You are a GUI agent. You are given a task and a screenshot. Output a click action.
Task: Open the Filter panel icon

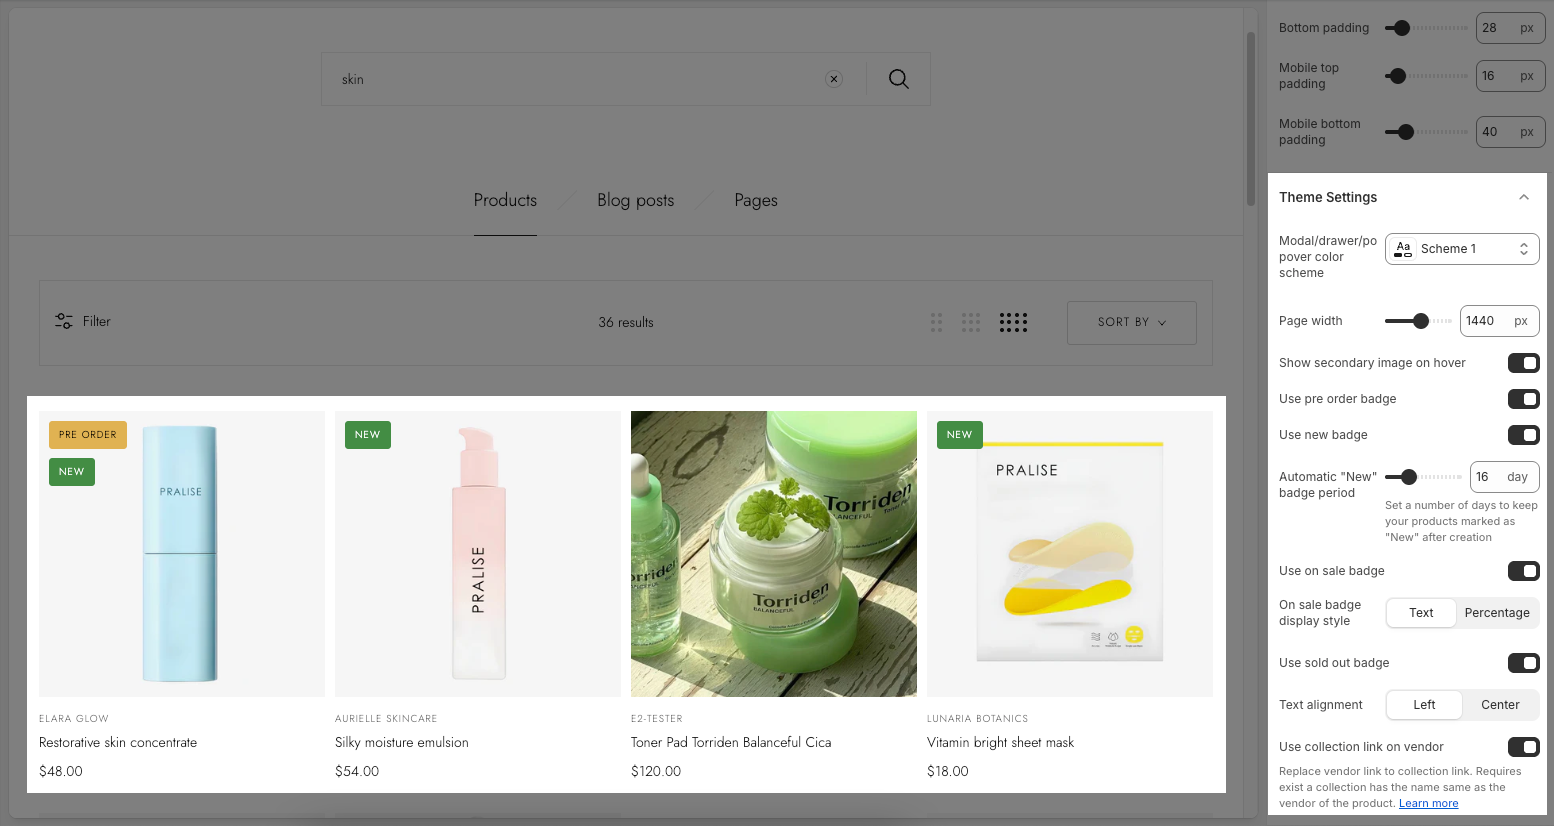pos(64,321)
